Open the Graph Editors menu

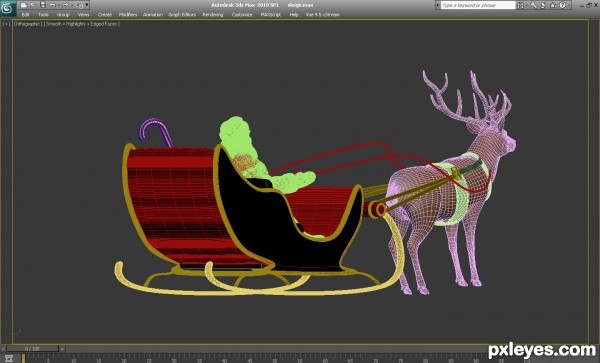182,15
